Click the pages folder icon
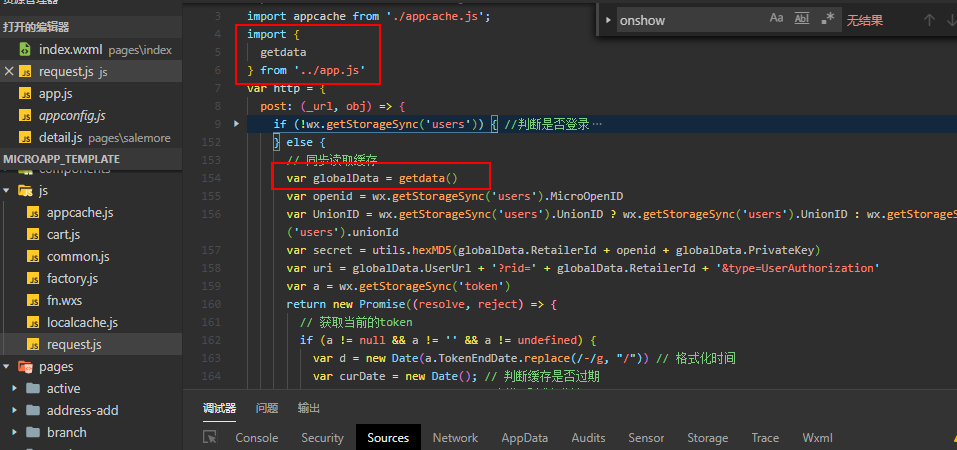 tap(25, 367)
